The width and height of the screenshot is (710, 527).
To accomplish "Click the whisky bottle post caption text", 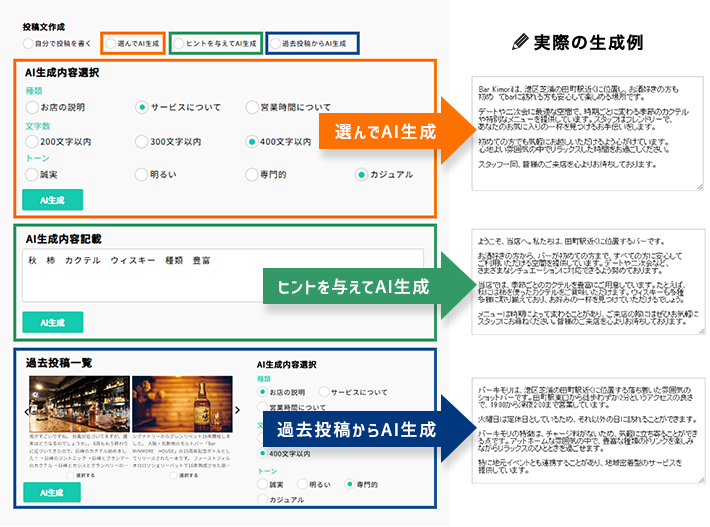I will tap(182, 451).
